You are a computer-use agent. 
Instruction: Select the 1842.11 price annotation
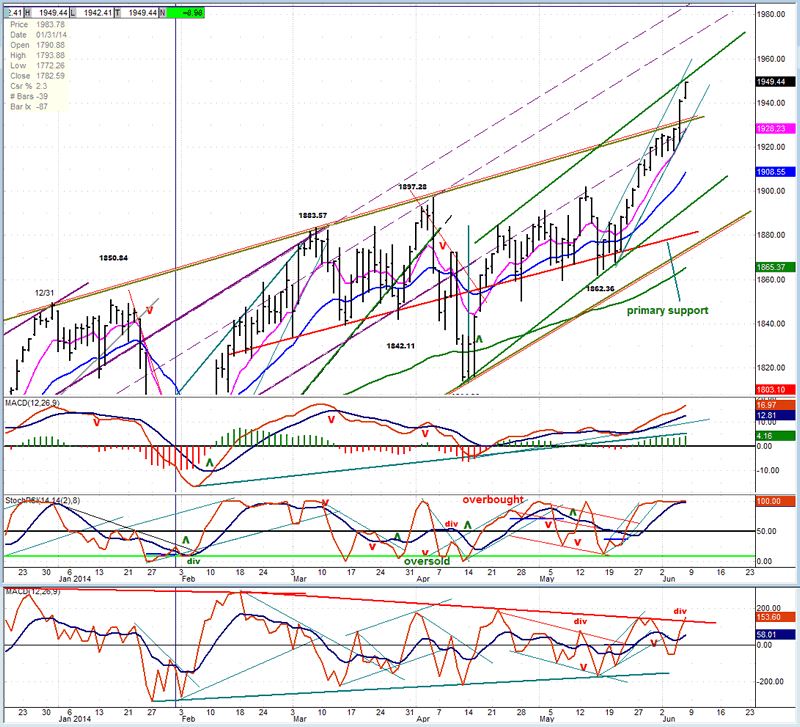pyautogui.click(x=401, y=345)
